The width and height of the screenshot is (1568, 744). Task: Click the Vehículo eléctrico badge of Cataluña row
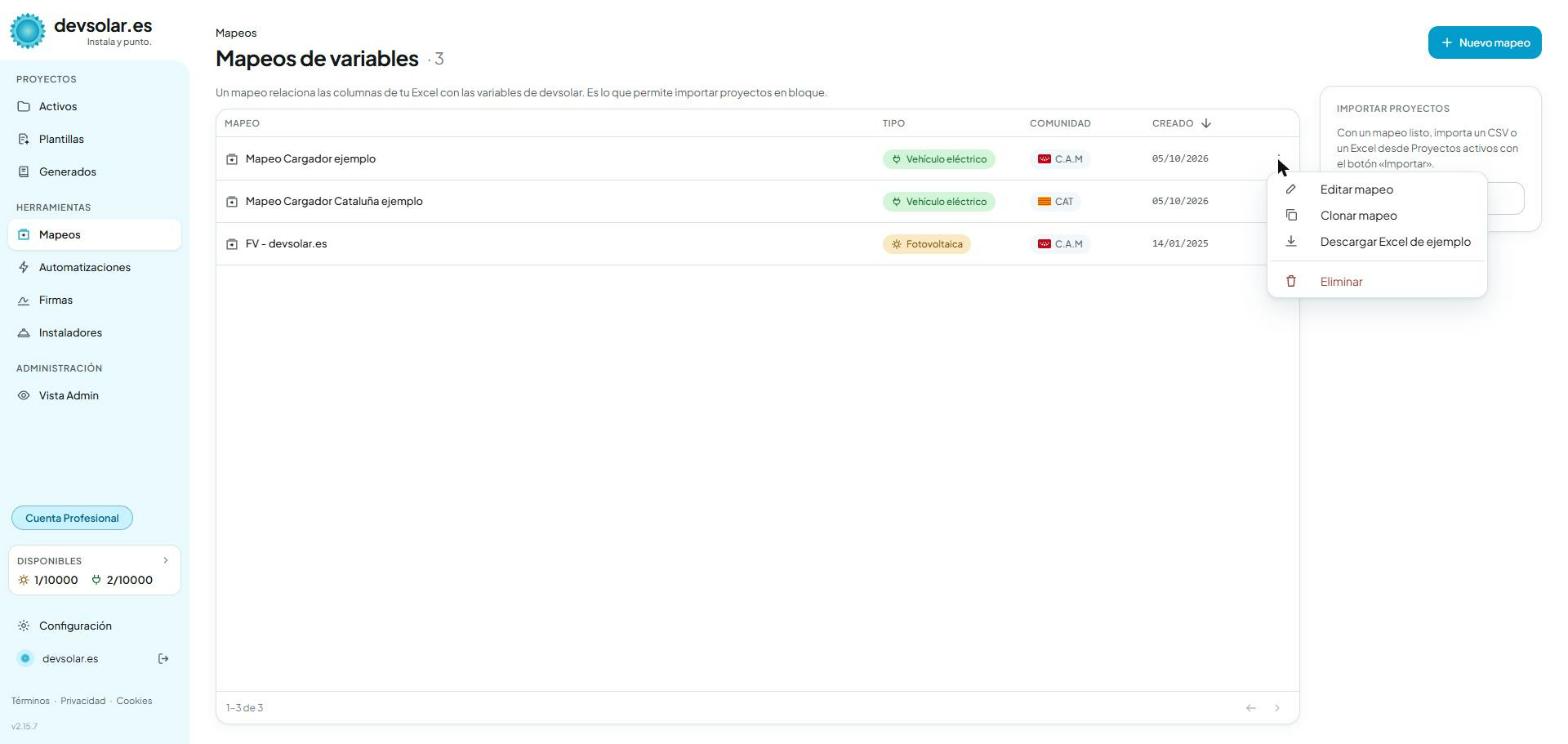coord(939,202)
